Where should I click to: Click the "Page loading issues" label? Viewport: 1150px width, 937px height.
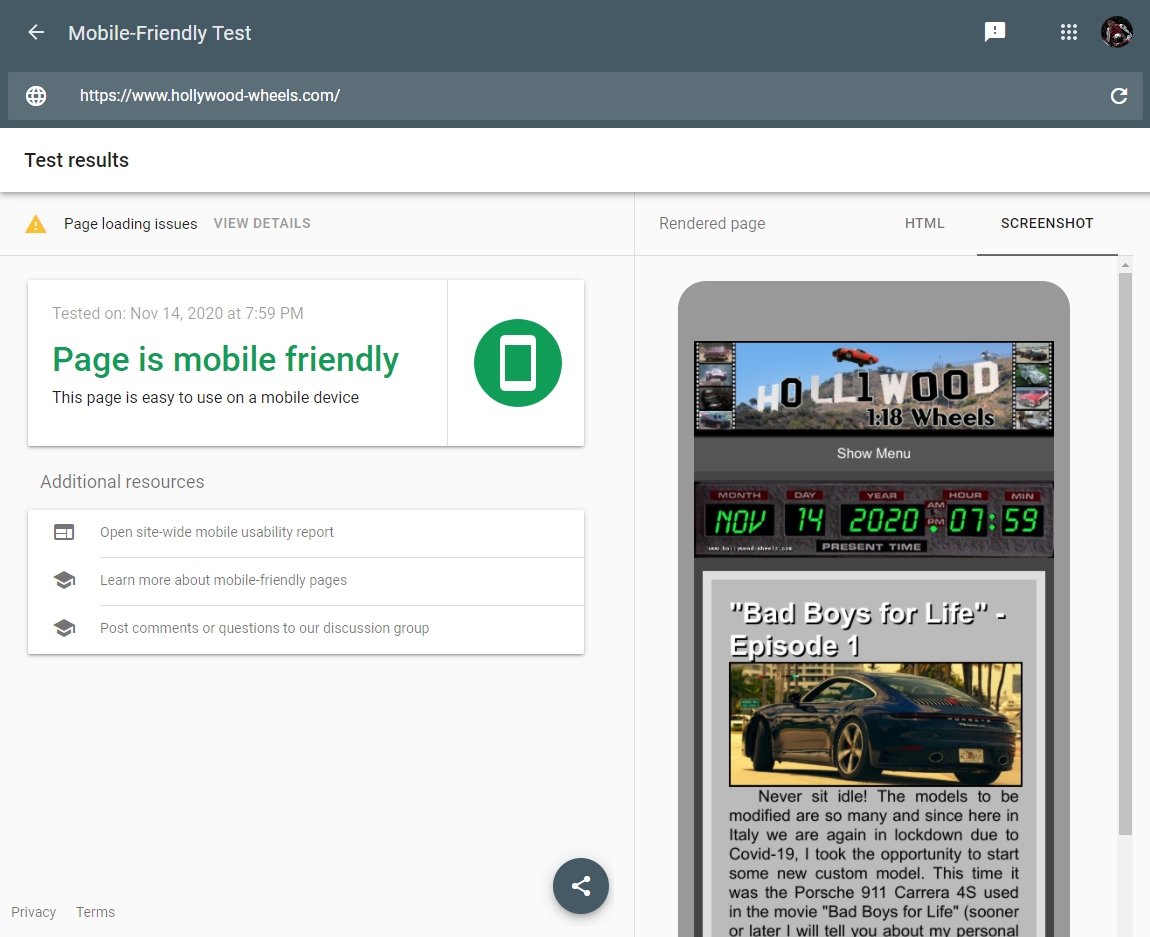pos(131,224)
